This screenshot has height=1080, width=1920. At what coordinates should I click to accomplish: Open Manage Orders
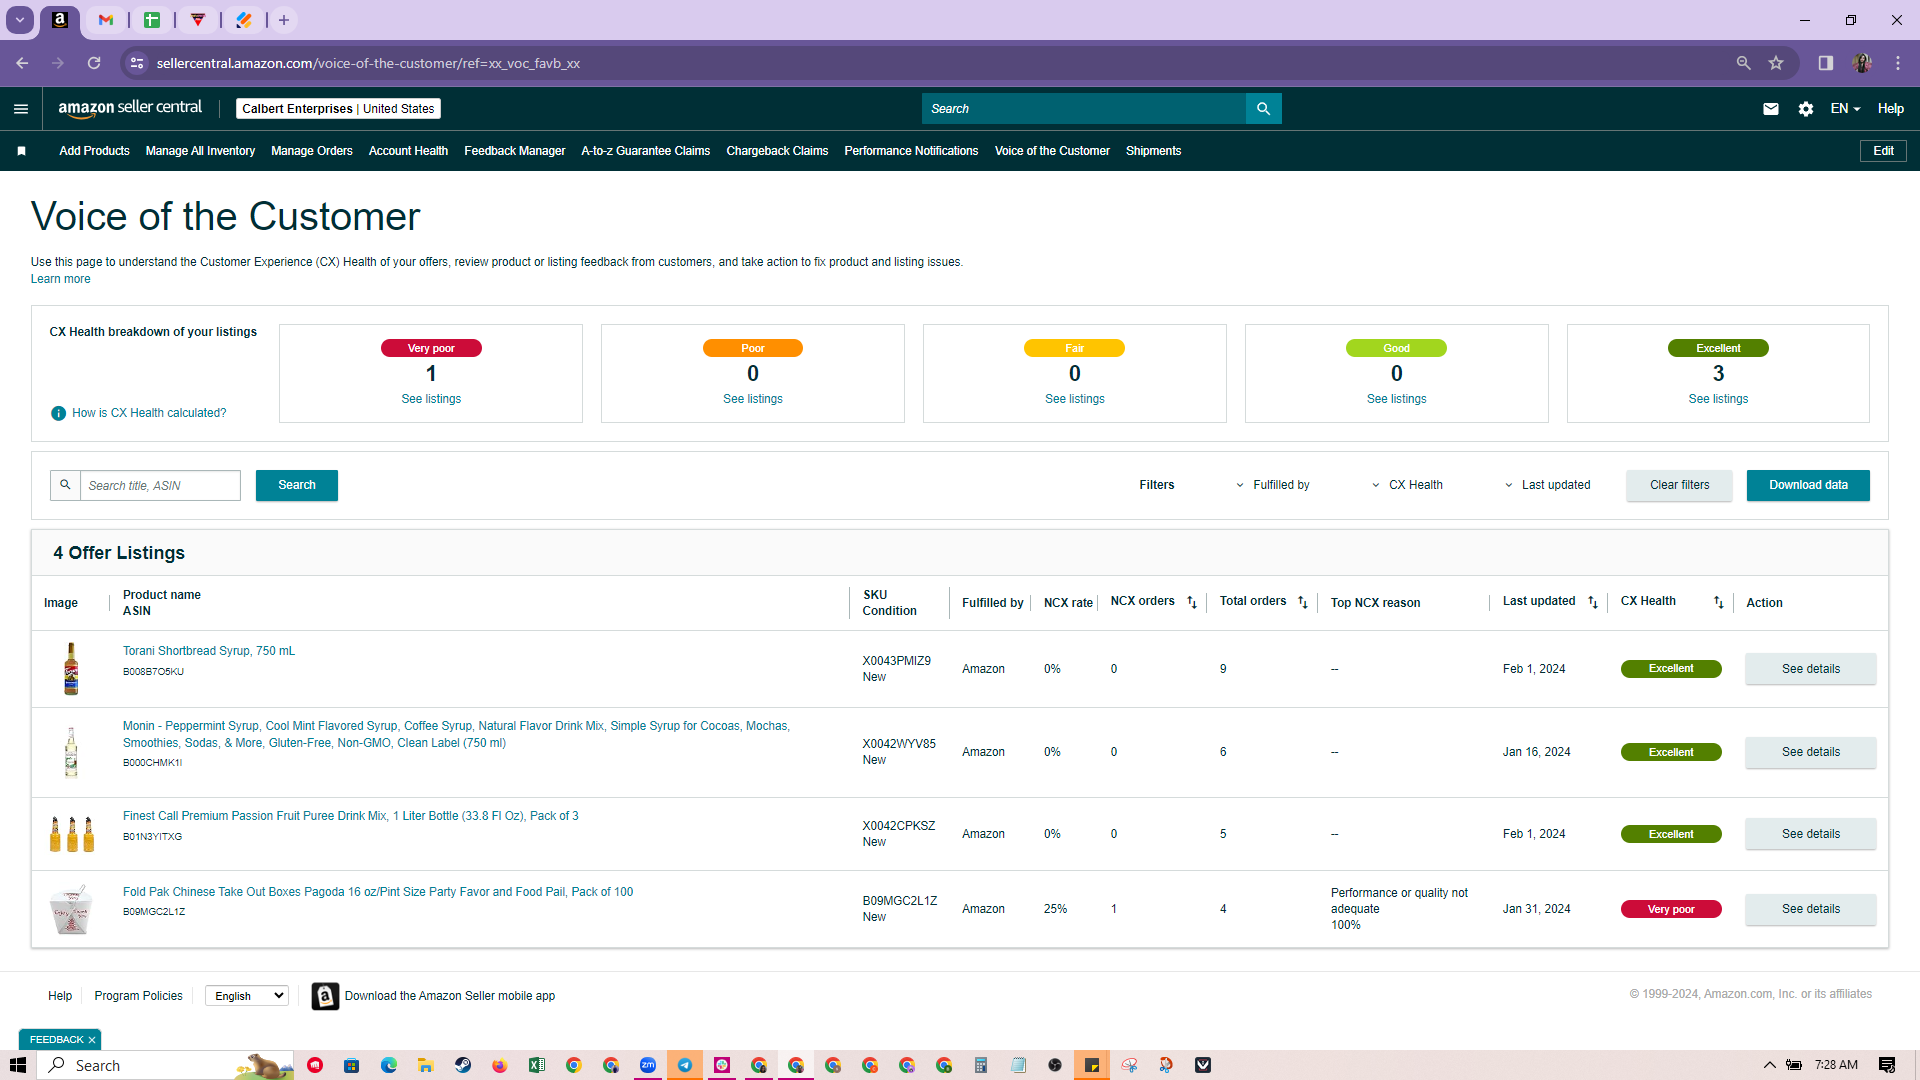click(x=312, y=151)
